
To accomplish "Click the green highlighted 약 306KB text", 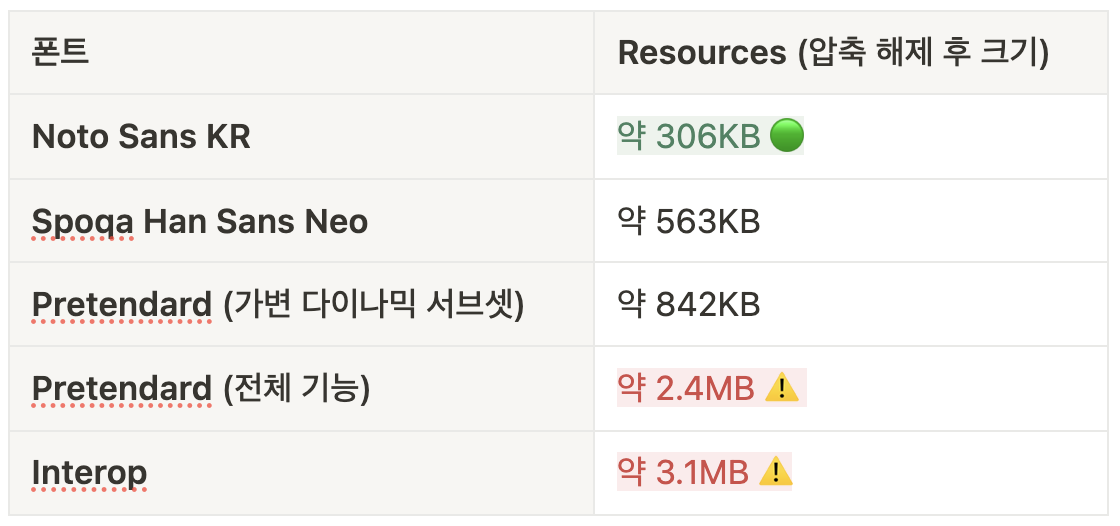I will [x=689, y=137].
